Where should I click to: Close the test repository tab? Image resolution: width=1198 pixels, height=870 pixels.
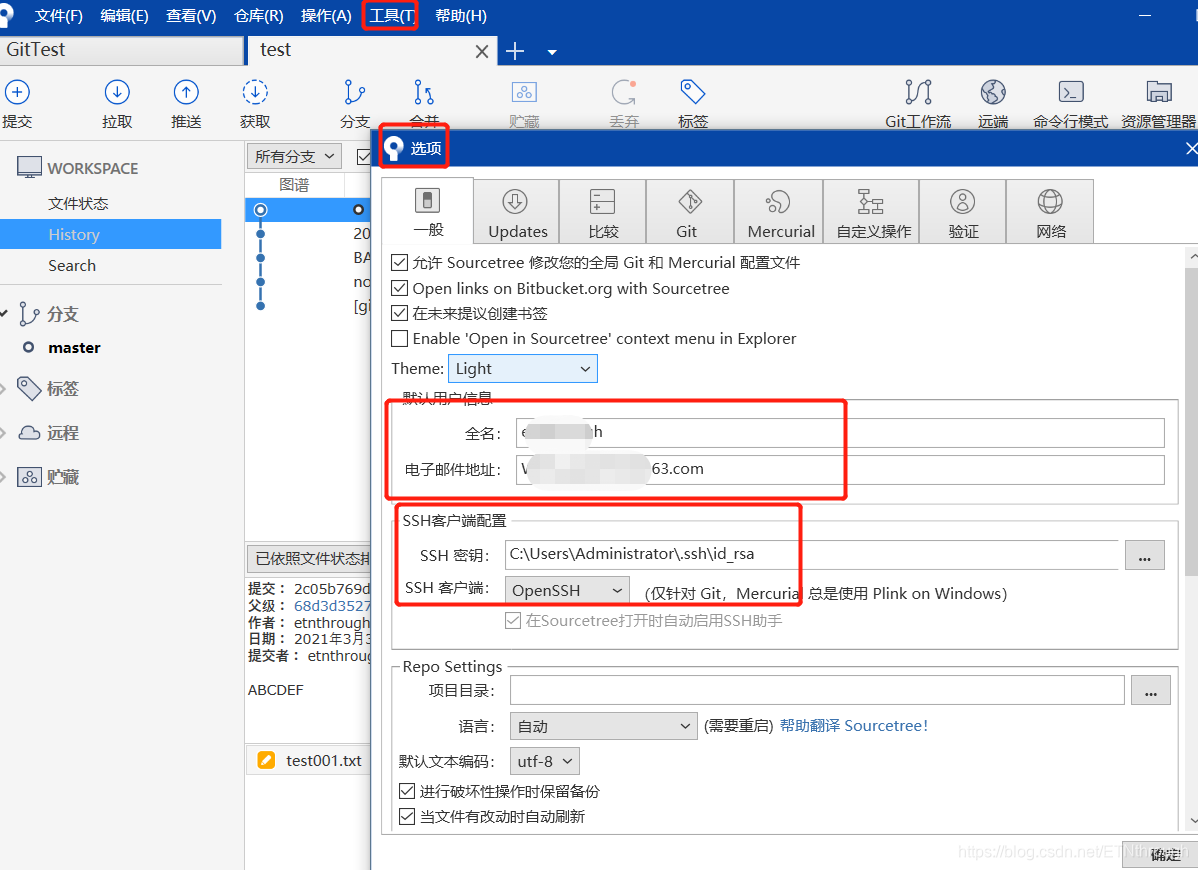(481, 51)
